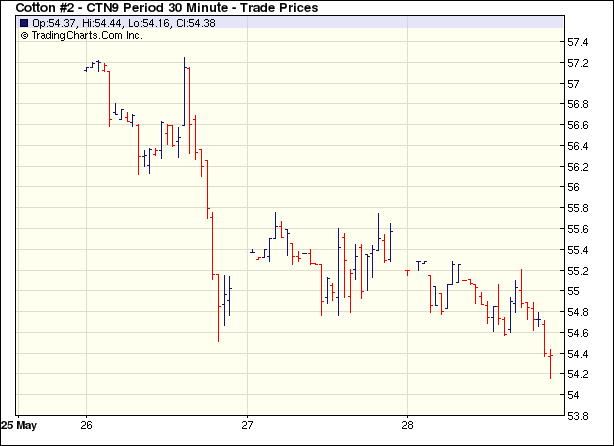This screenshot has height=446, width=614.
Task: Click the 53.8 price axis label
Action: point(579,416)
